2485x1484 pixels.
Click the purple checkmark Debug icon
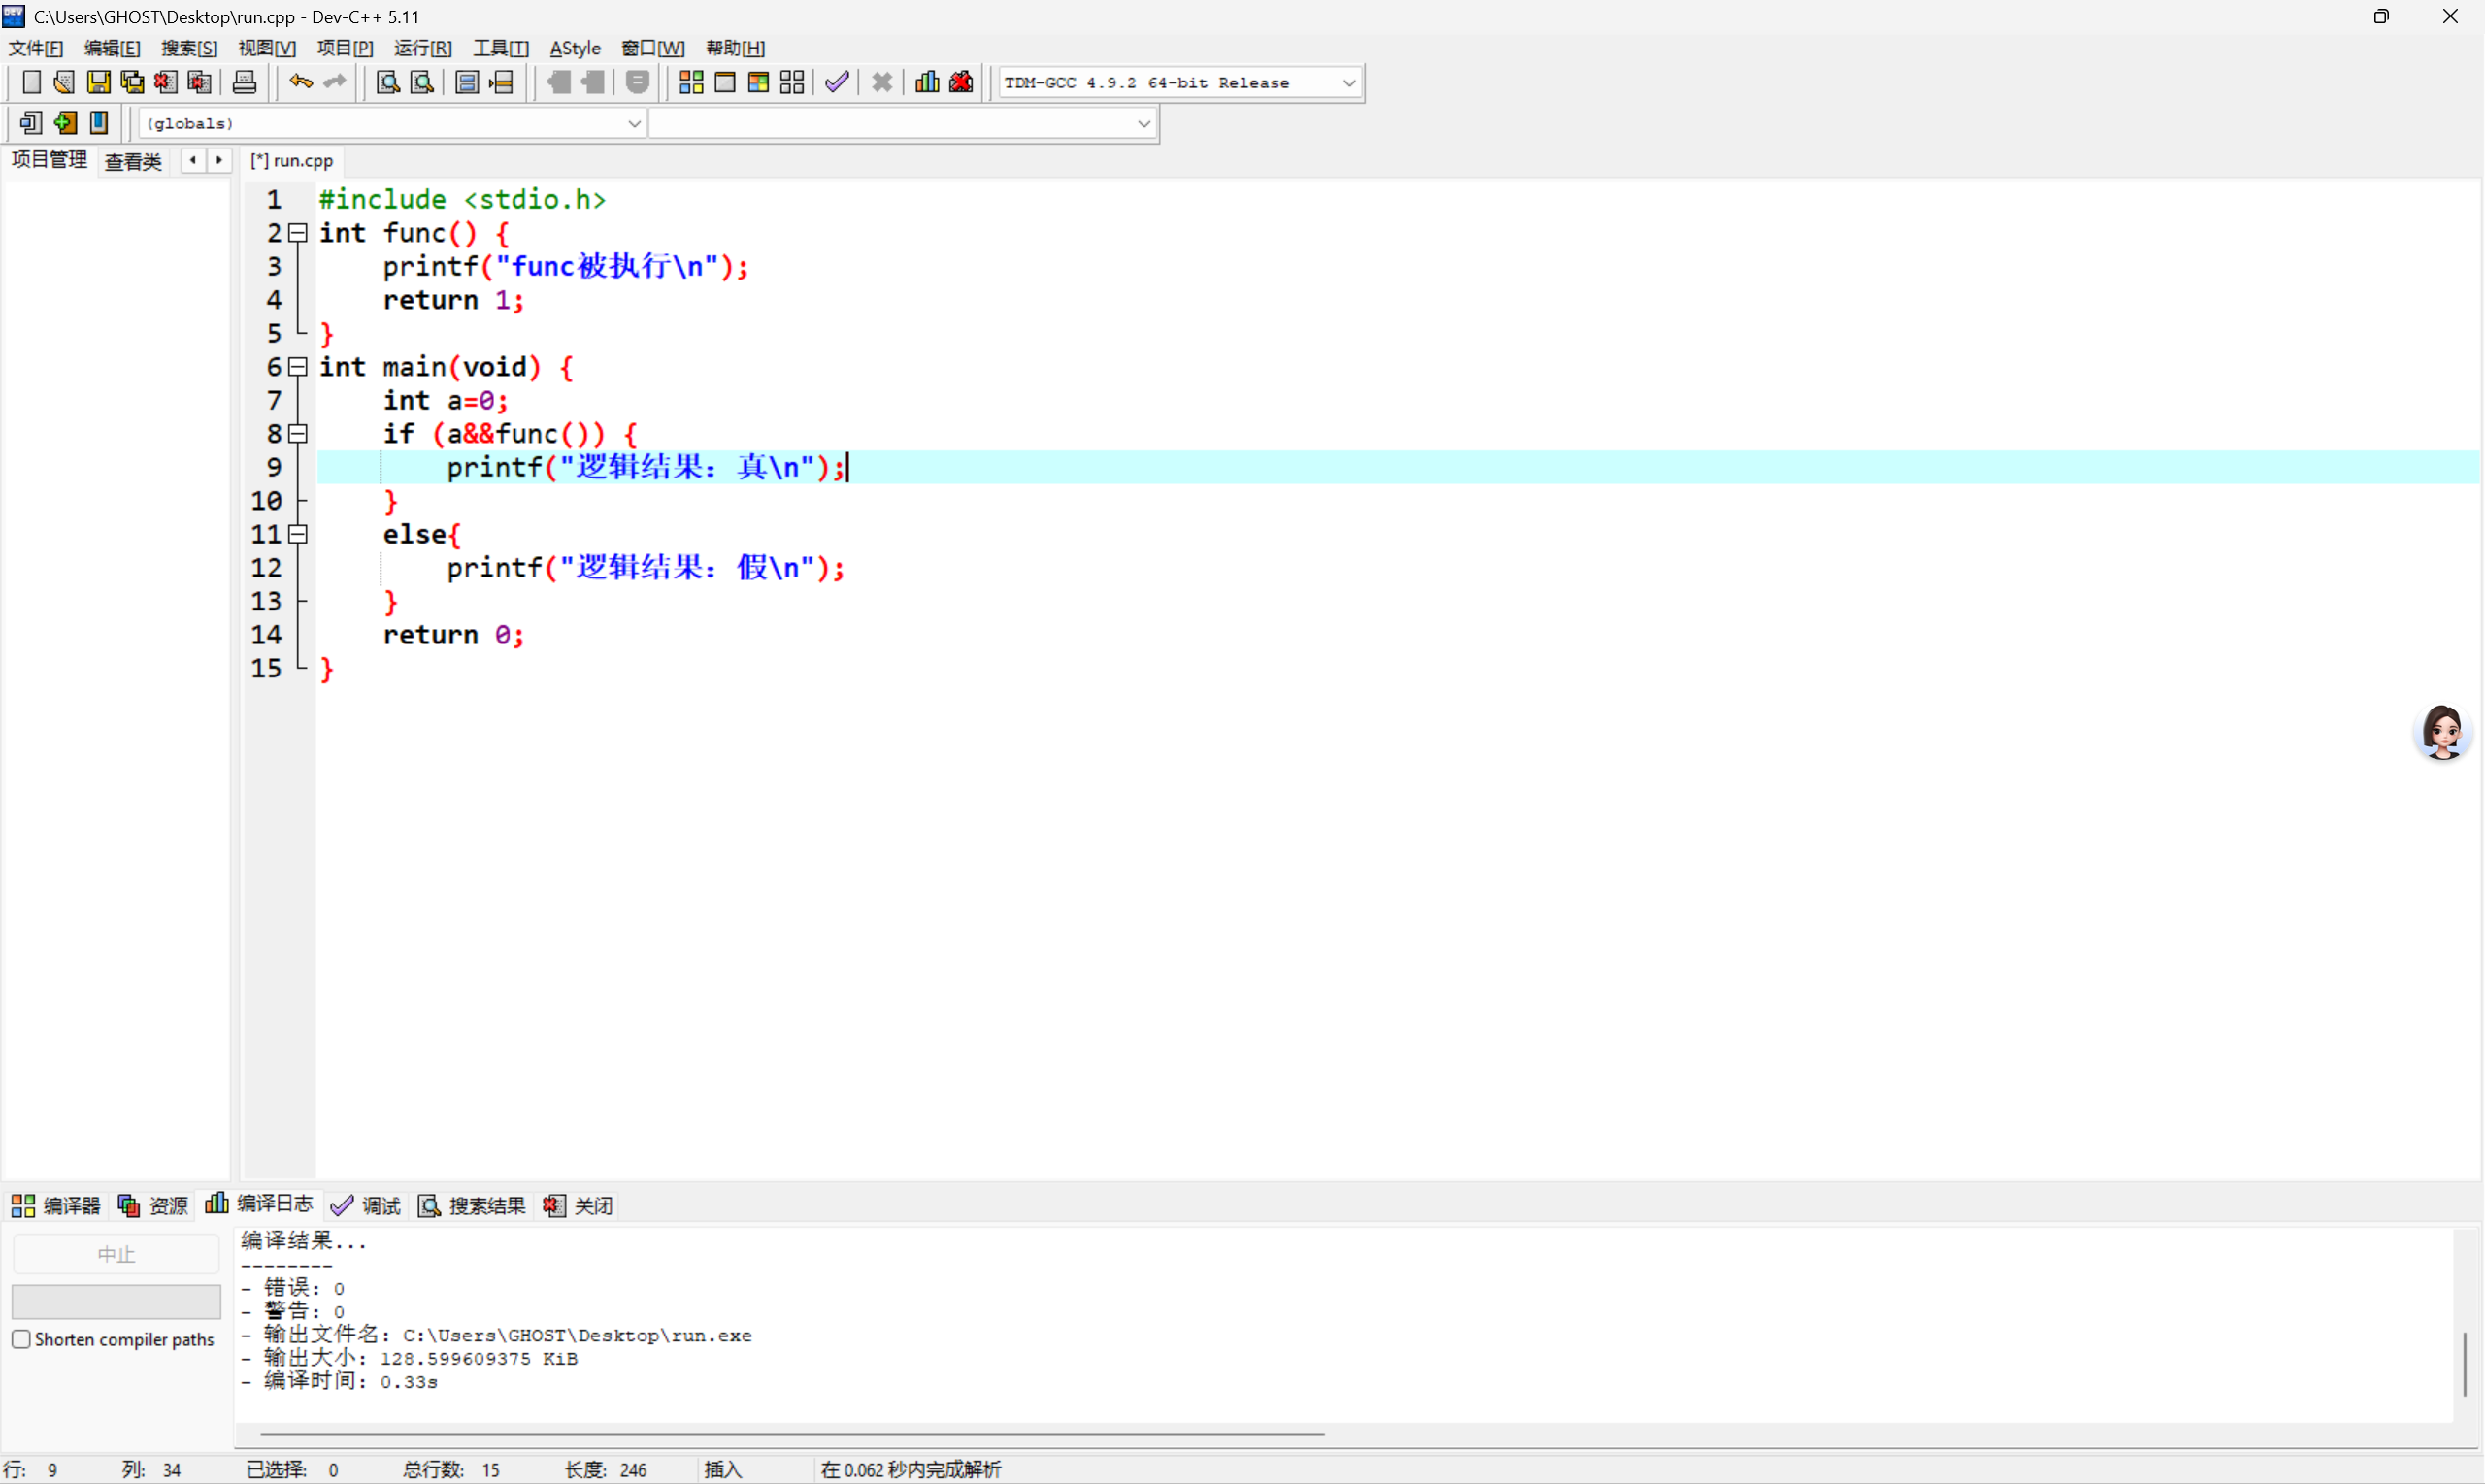click(837, 82)
